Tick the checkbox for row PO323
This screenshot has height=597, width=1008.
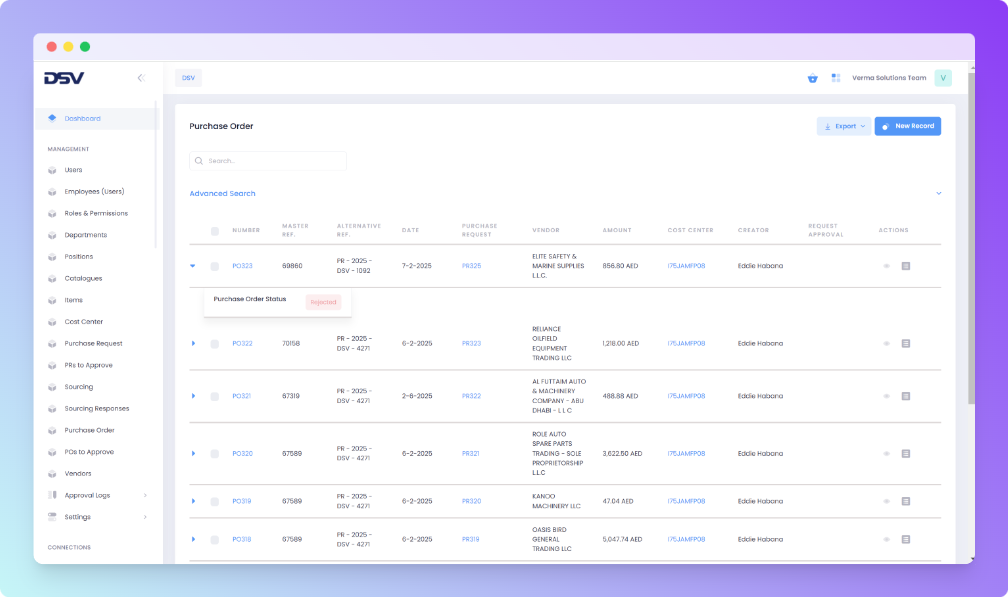click(x=215, y=266)
